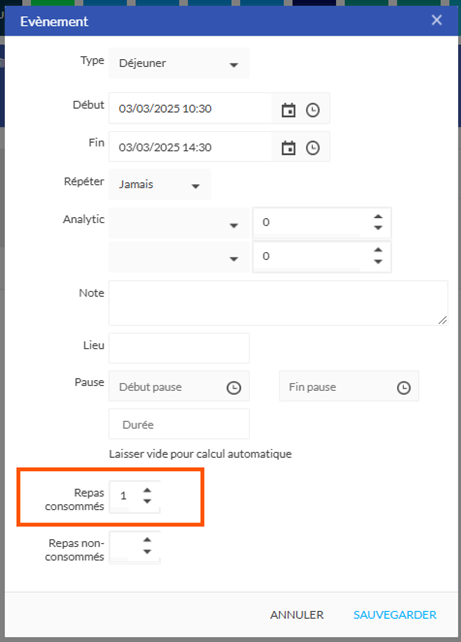Close the Evènement dialog with X
The width and height of the screenshot is (461, 642).
pyautogui.click(x=436, y=20)
